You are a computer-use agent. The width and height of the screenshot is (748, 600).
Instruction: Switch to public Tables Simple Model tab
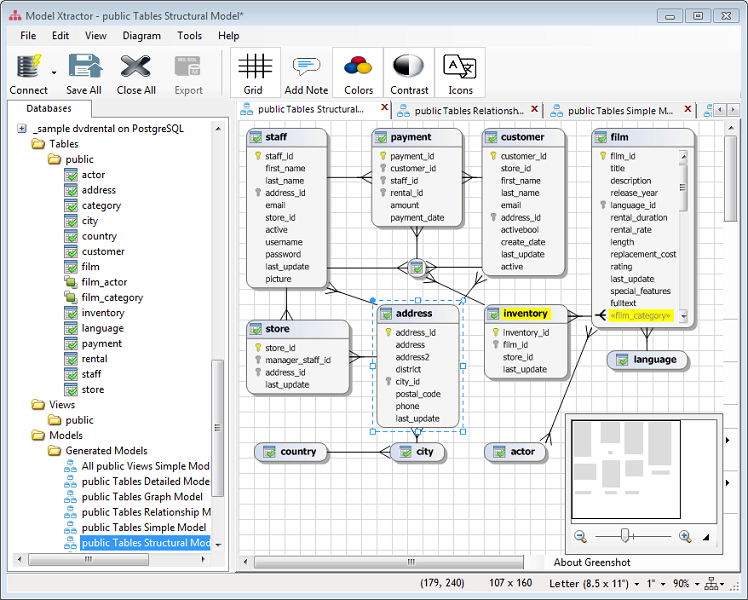pyautogui.click(x=620, y=110)
